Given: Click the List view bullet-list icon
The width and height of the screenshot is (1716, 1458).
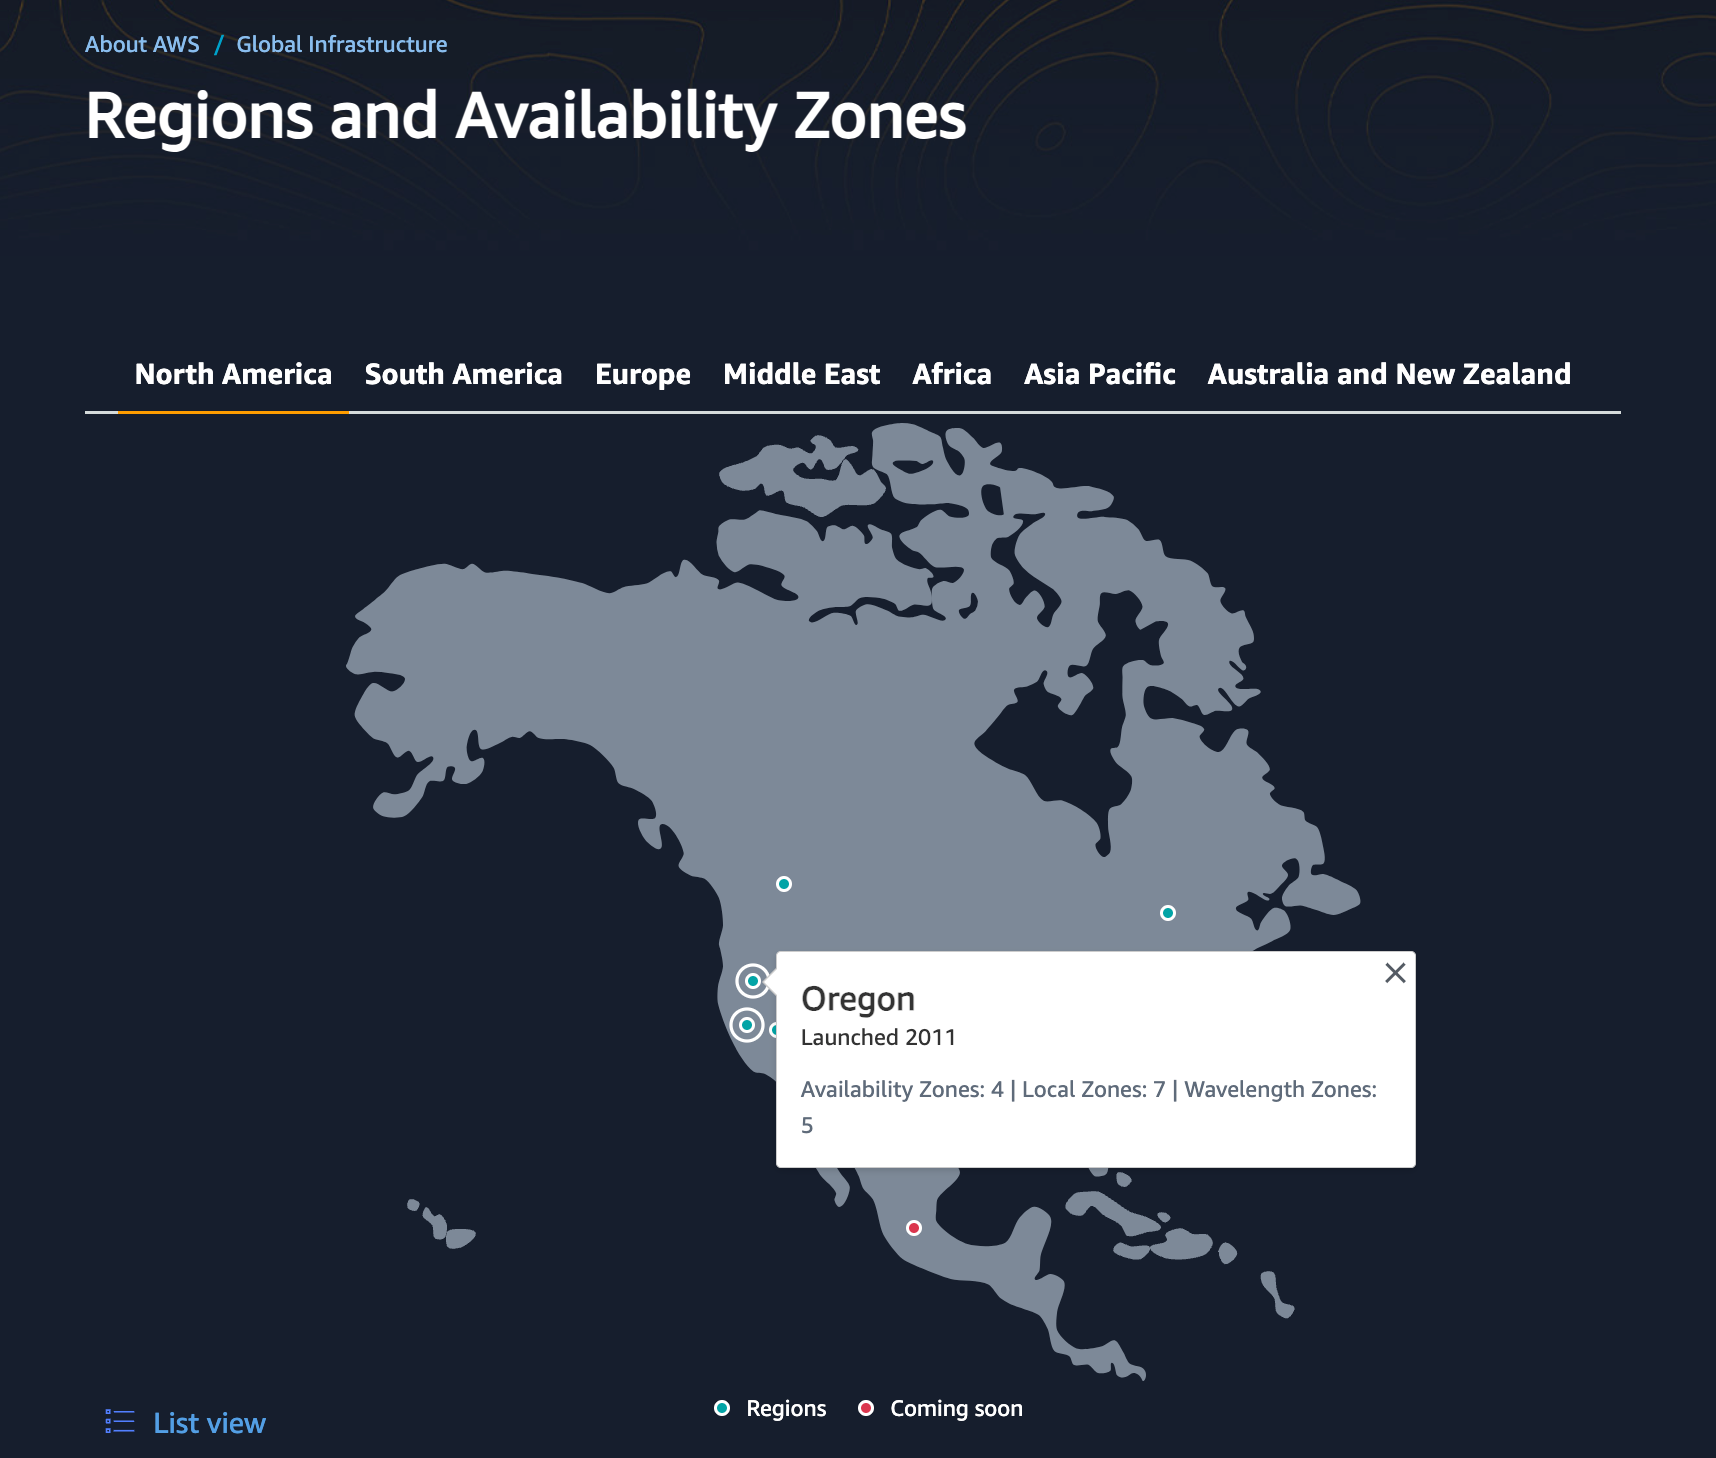Looking at the screenshot, I should tap(120, 1422).
